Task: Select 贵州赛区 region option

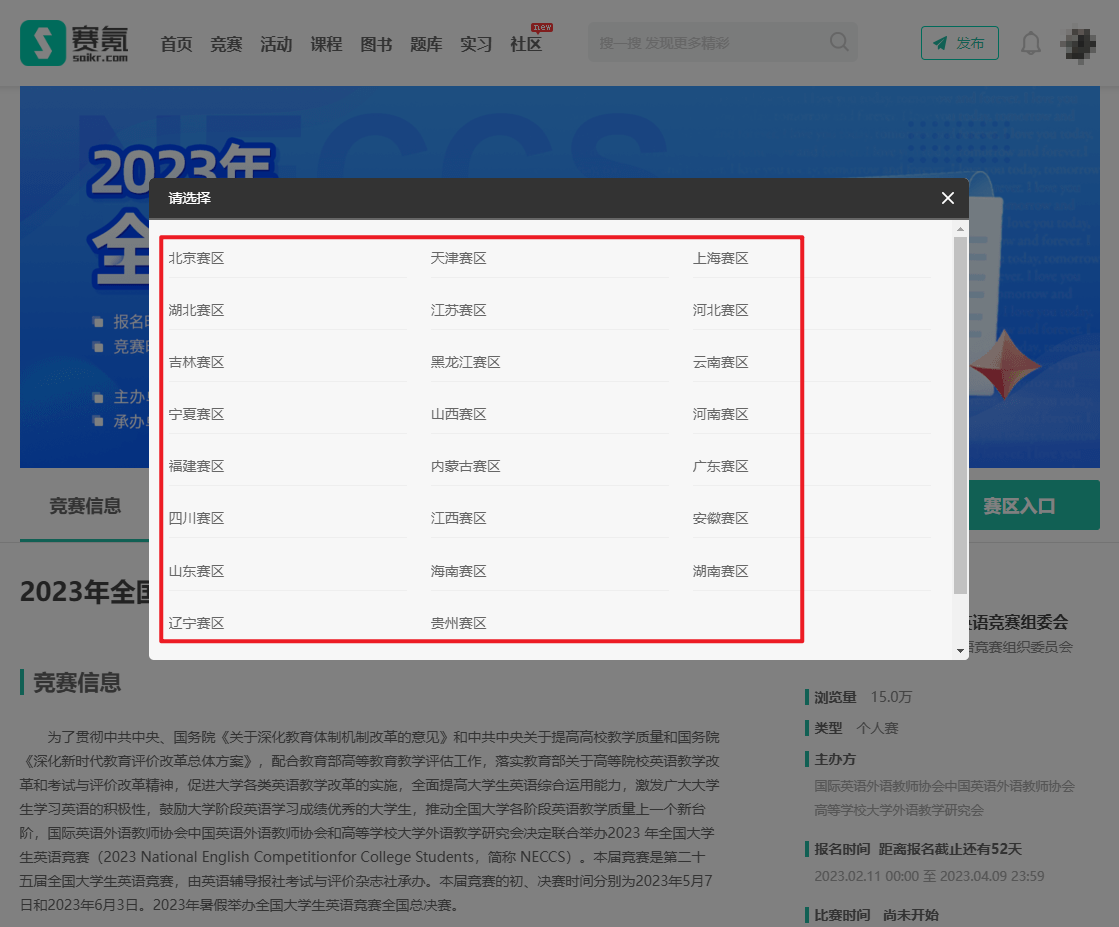Action: click(x=459, y=623)
